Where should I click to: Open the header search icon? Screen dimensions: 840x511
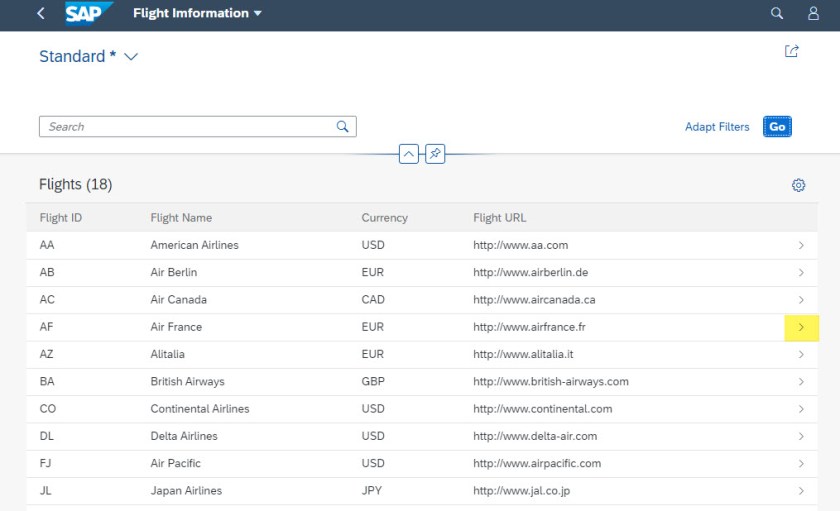(777, 14)
